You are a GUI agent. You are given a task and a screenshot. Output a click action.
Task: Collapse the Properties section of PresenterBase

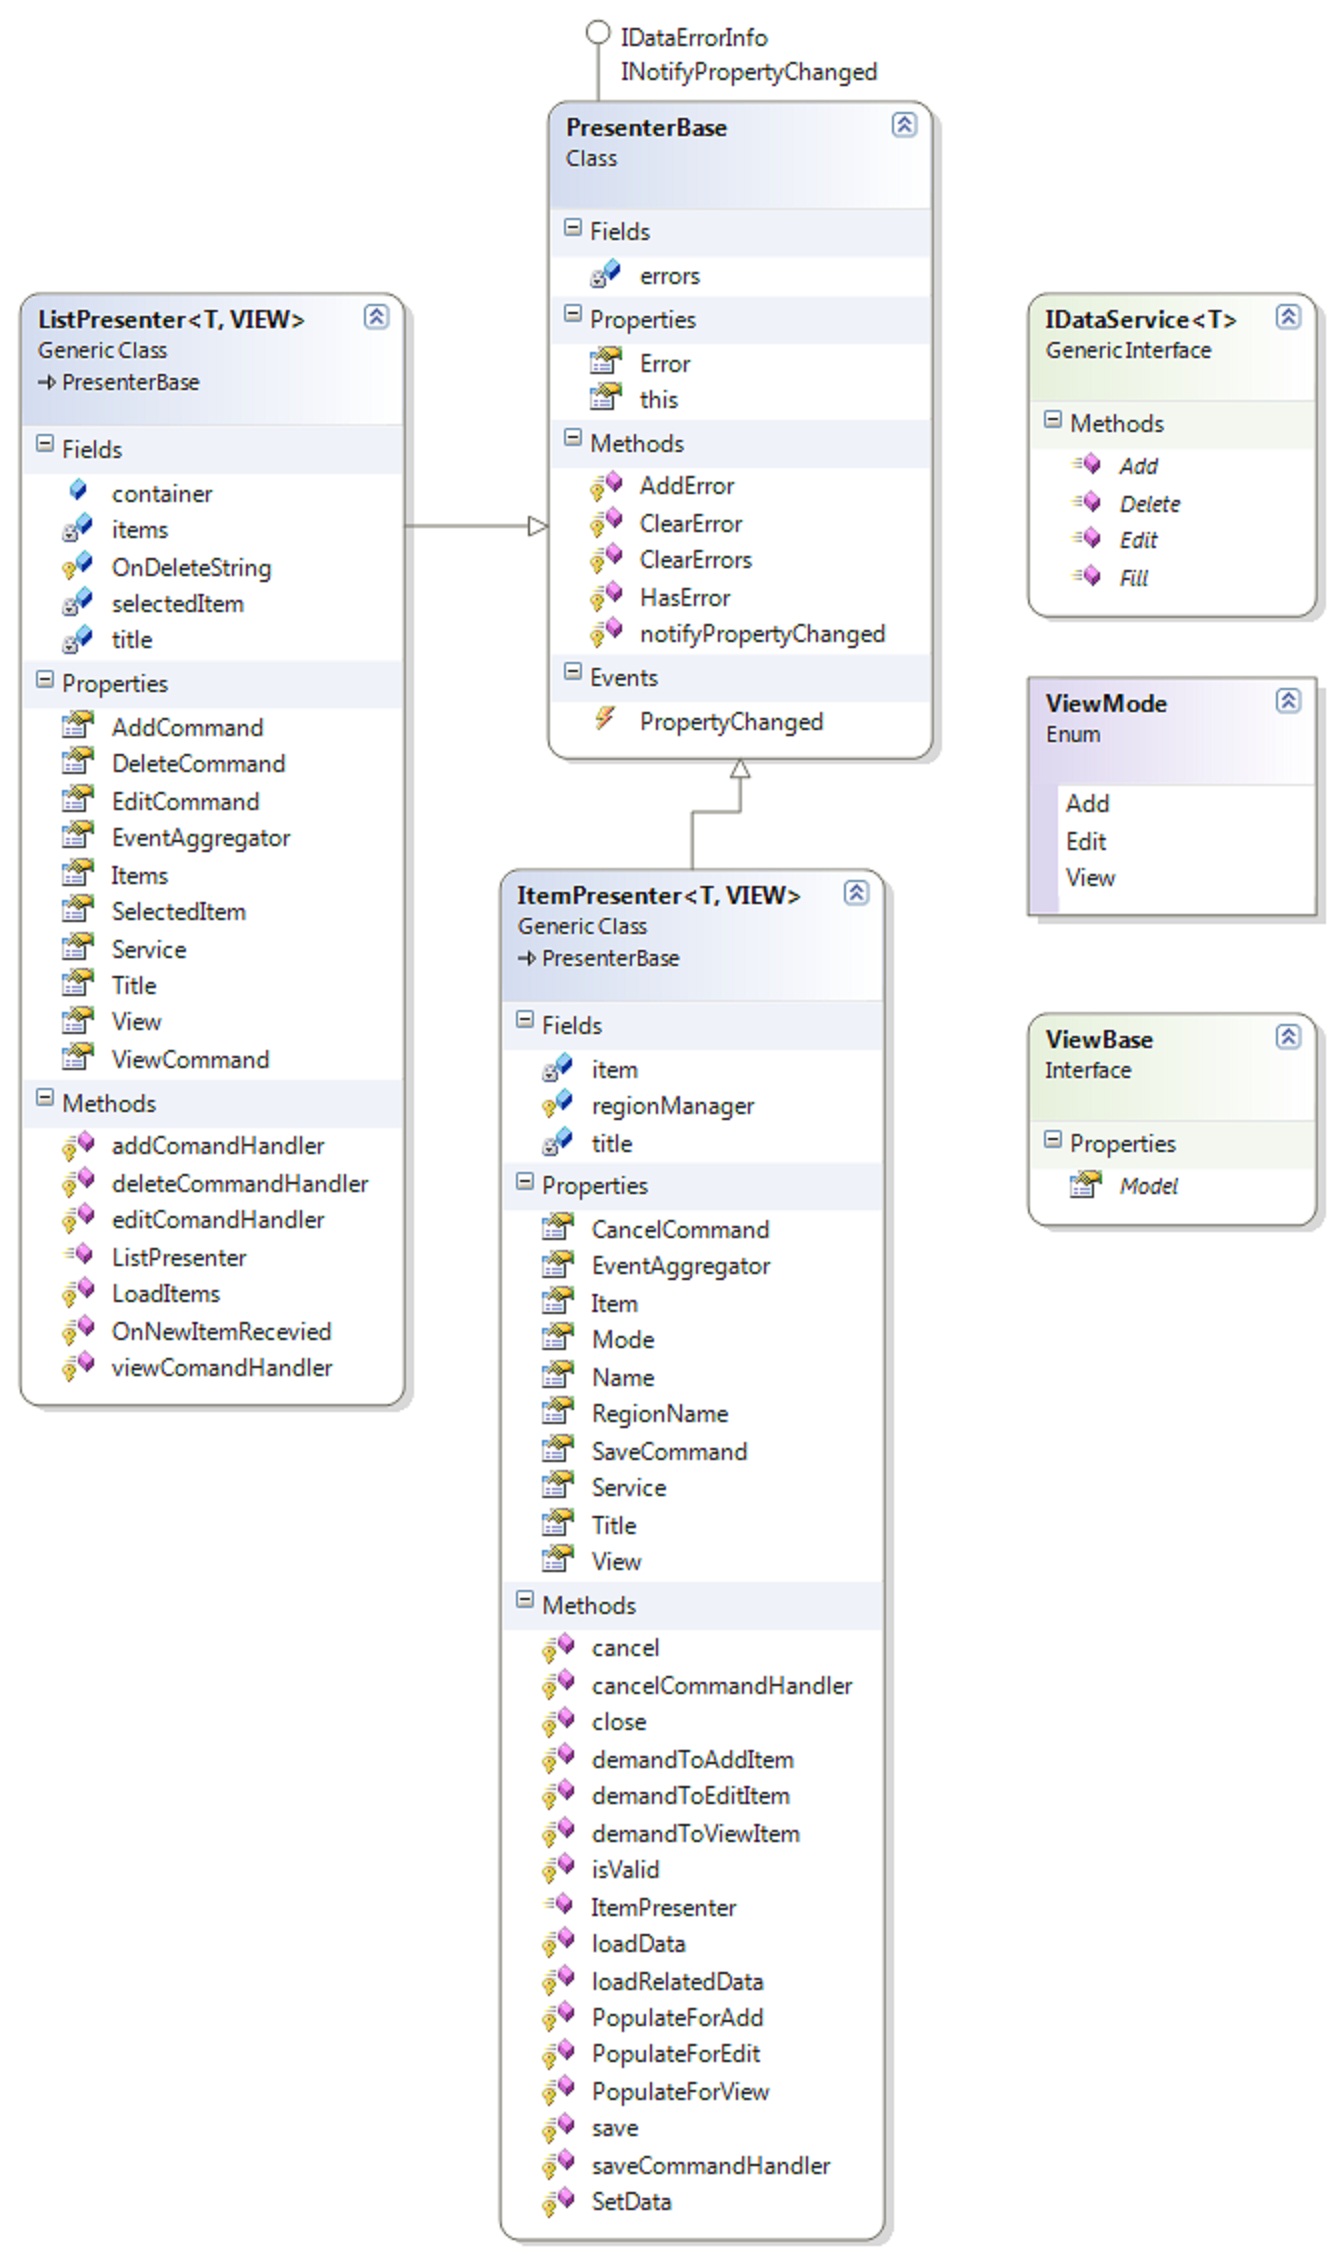(572, 314)
